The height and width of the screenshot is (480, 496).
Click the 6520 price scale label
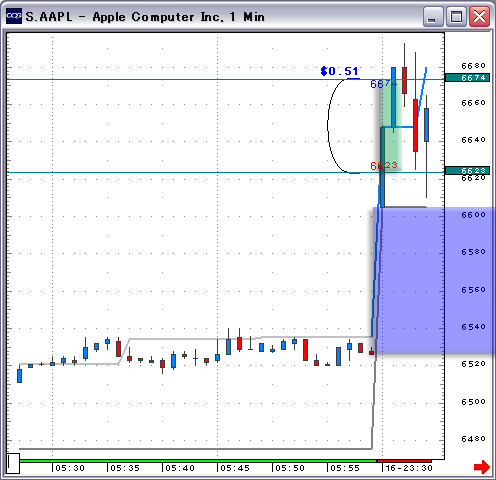pyautogui.click(x=473, y=364)
